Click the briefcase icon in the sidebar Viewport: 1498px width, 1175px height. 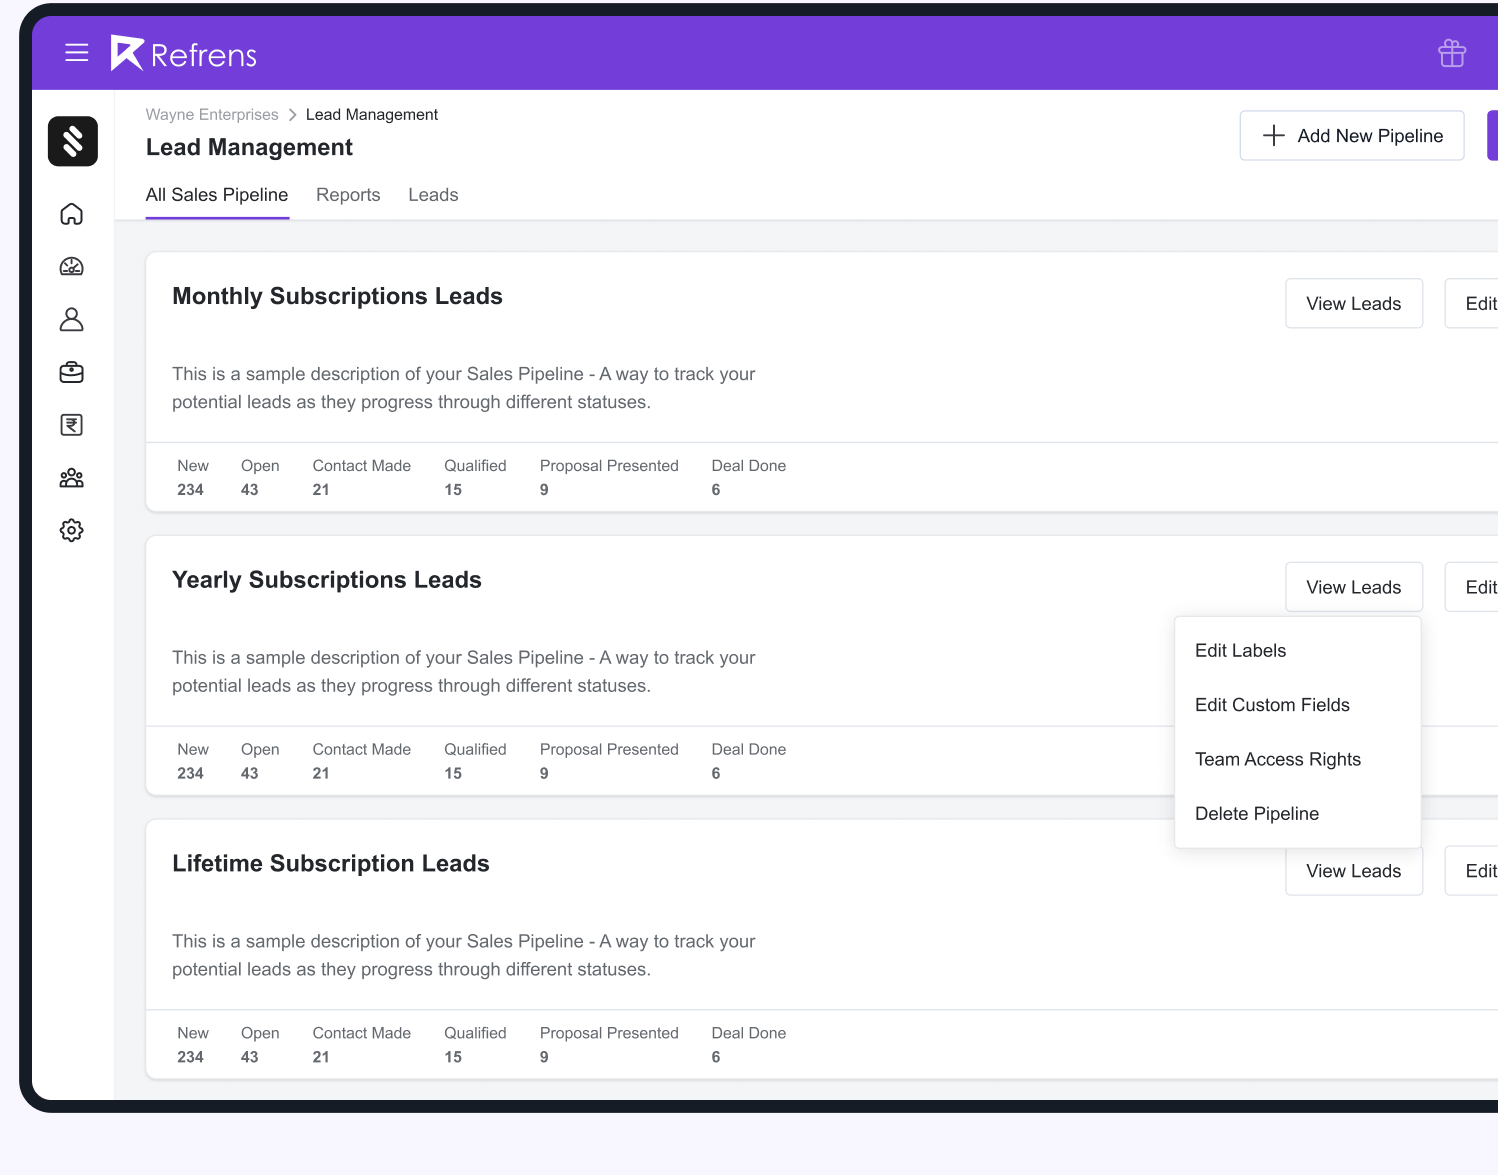tap(71, 371)
